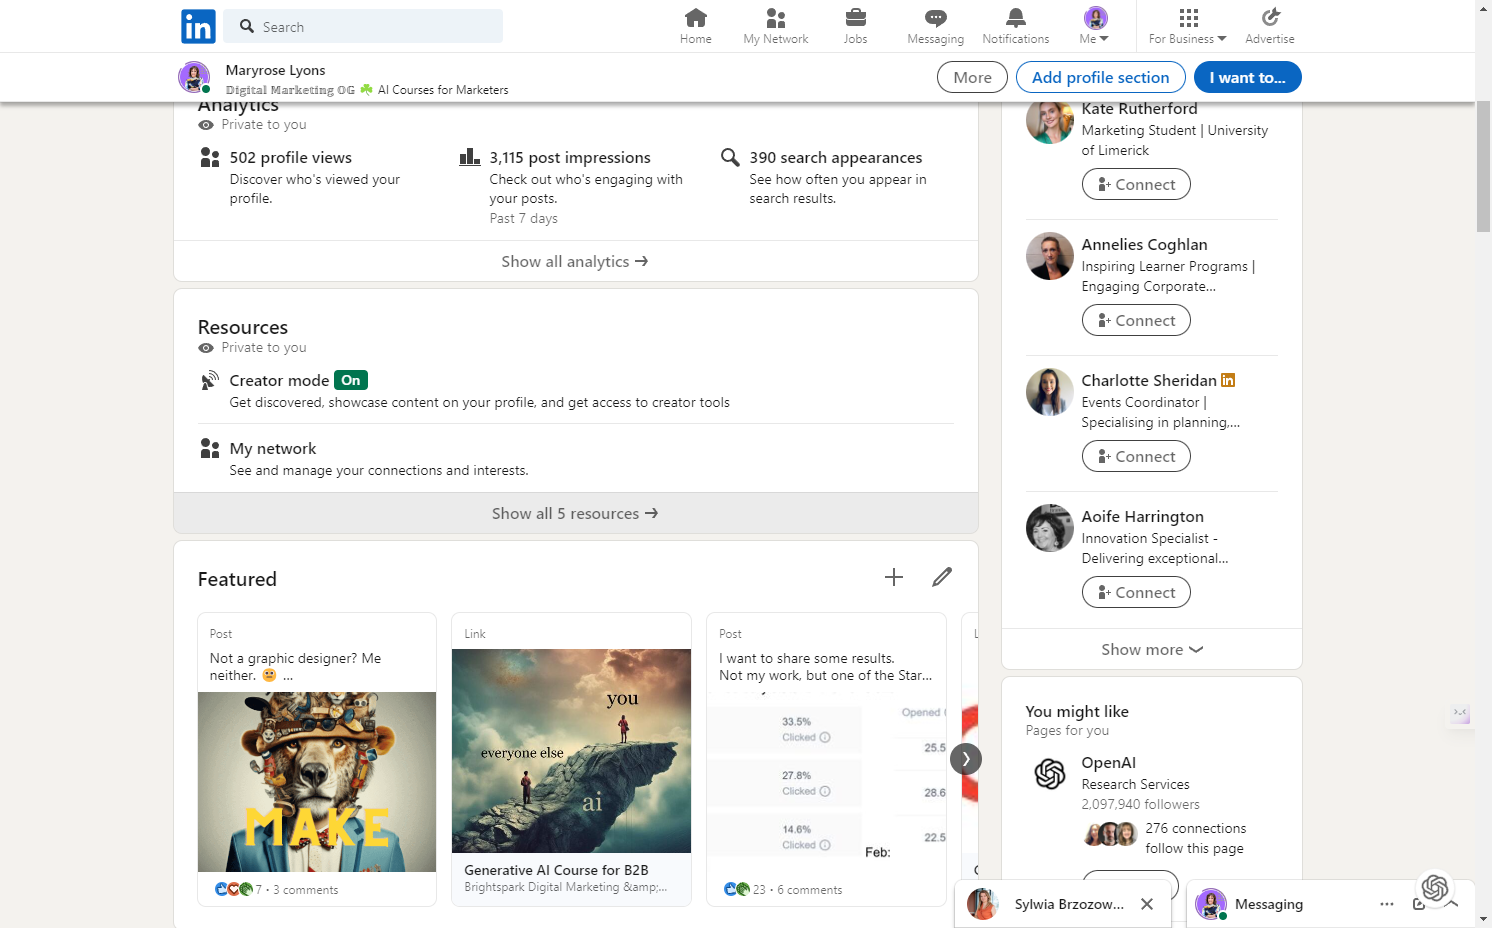Open the Messaging overlay tab
Viewport: 1492px width, 928px height.
tap(1268, 904)
